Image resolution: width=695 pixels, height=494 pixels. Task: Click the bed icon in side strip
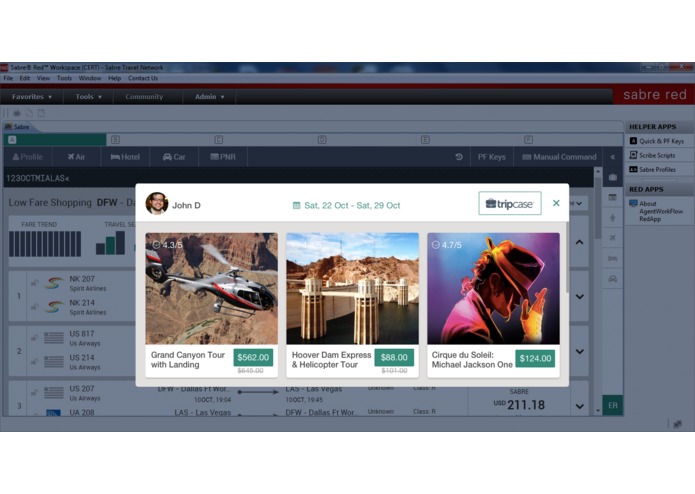tap(613, 258)
